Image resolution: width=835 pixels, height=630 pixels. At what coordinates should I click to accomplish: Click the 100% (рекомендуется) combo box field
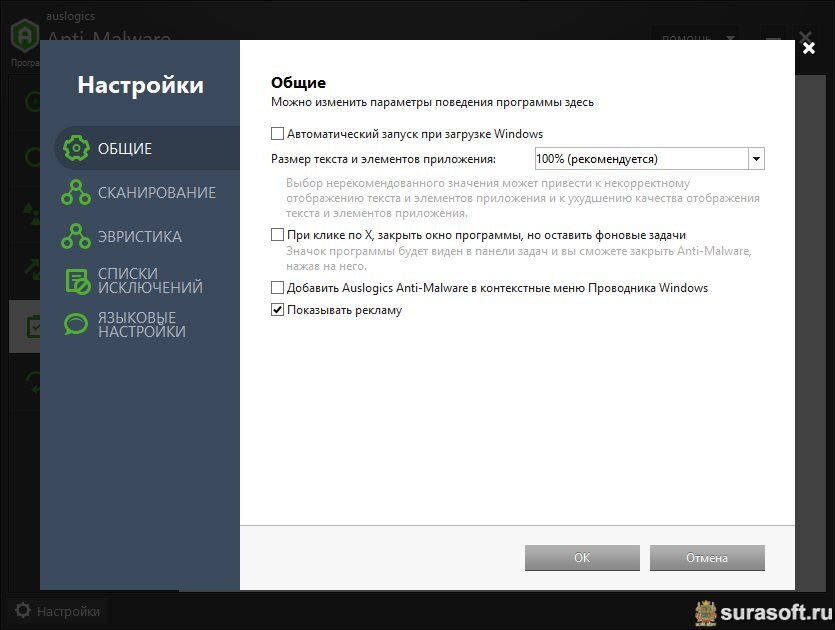point(650,159)
